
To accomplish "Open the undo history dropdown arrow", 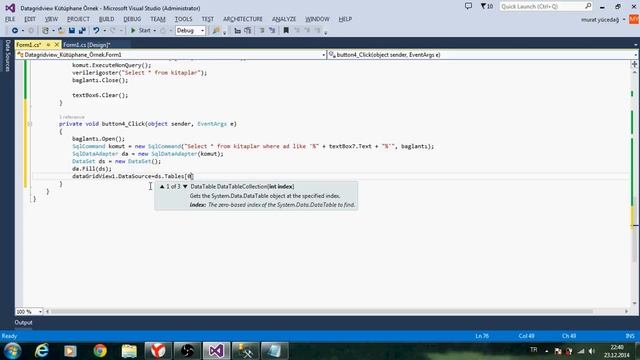I will click(104, 31).
